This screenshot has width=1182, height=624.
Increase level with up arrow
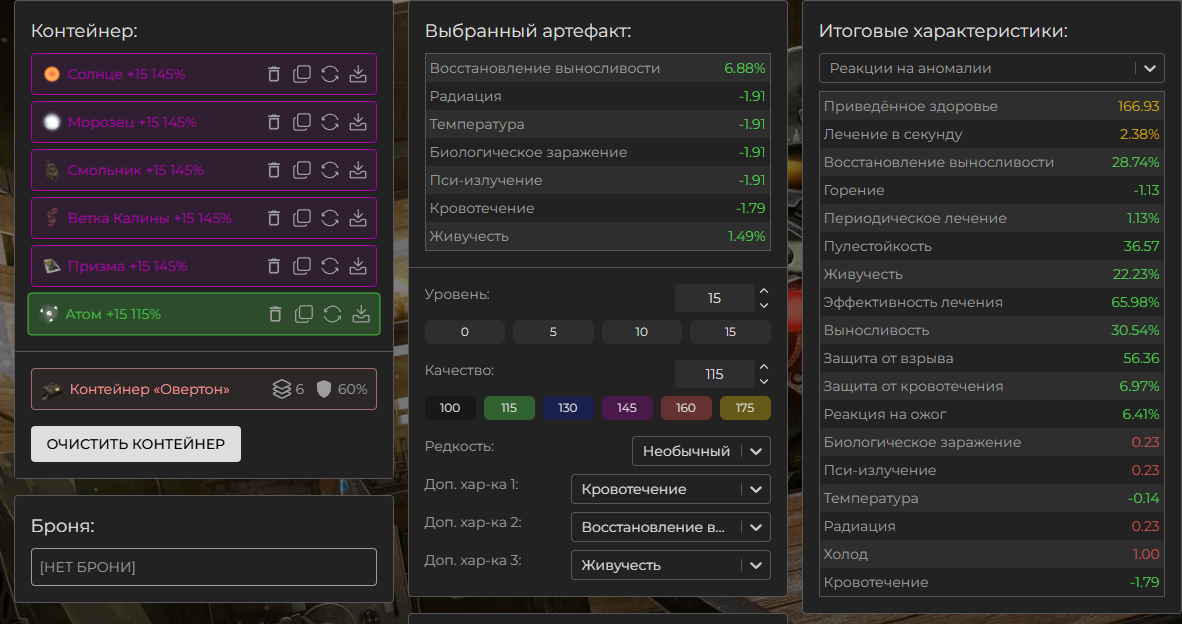(764, 291)
